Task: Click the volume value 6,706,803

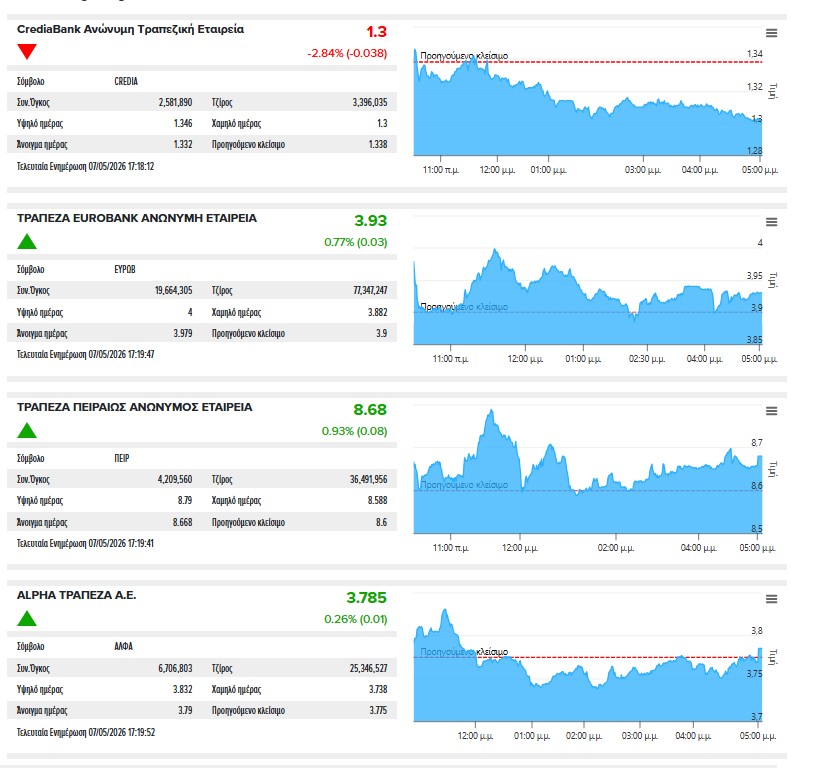Action: tap(175, 668)
